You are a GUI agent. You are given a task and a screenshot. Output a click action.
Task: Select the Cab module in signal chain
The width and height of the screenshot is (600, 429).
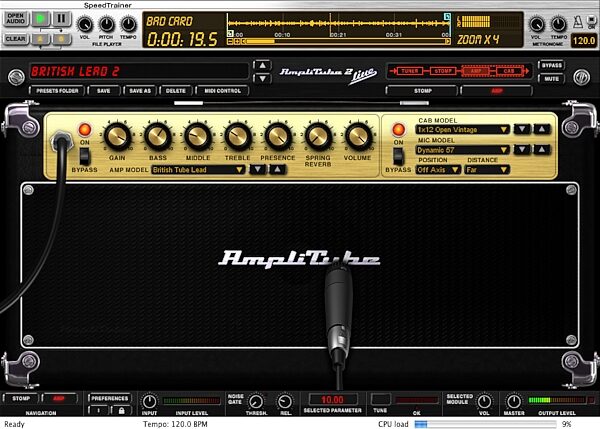pyautogui.click(x=509, y=71)
